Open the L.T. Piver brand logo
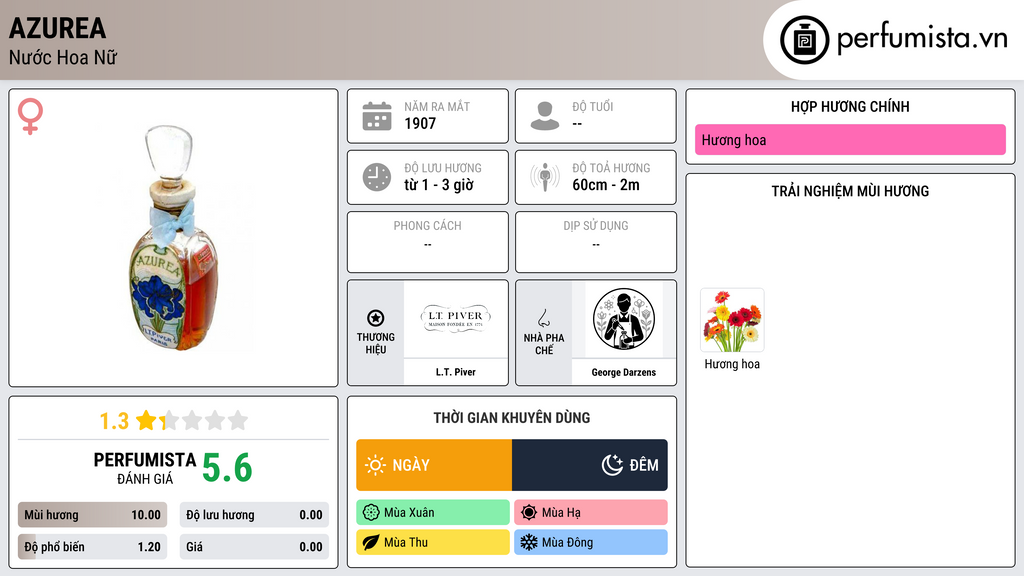 (456, 319)
